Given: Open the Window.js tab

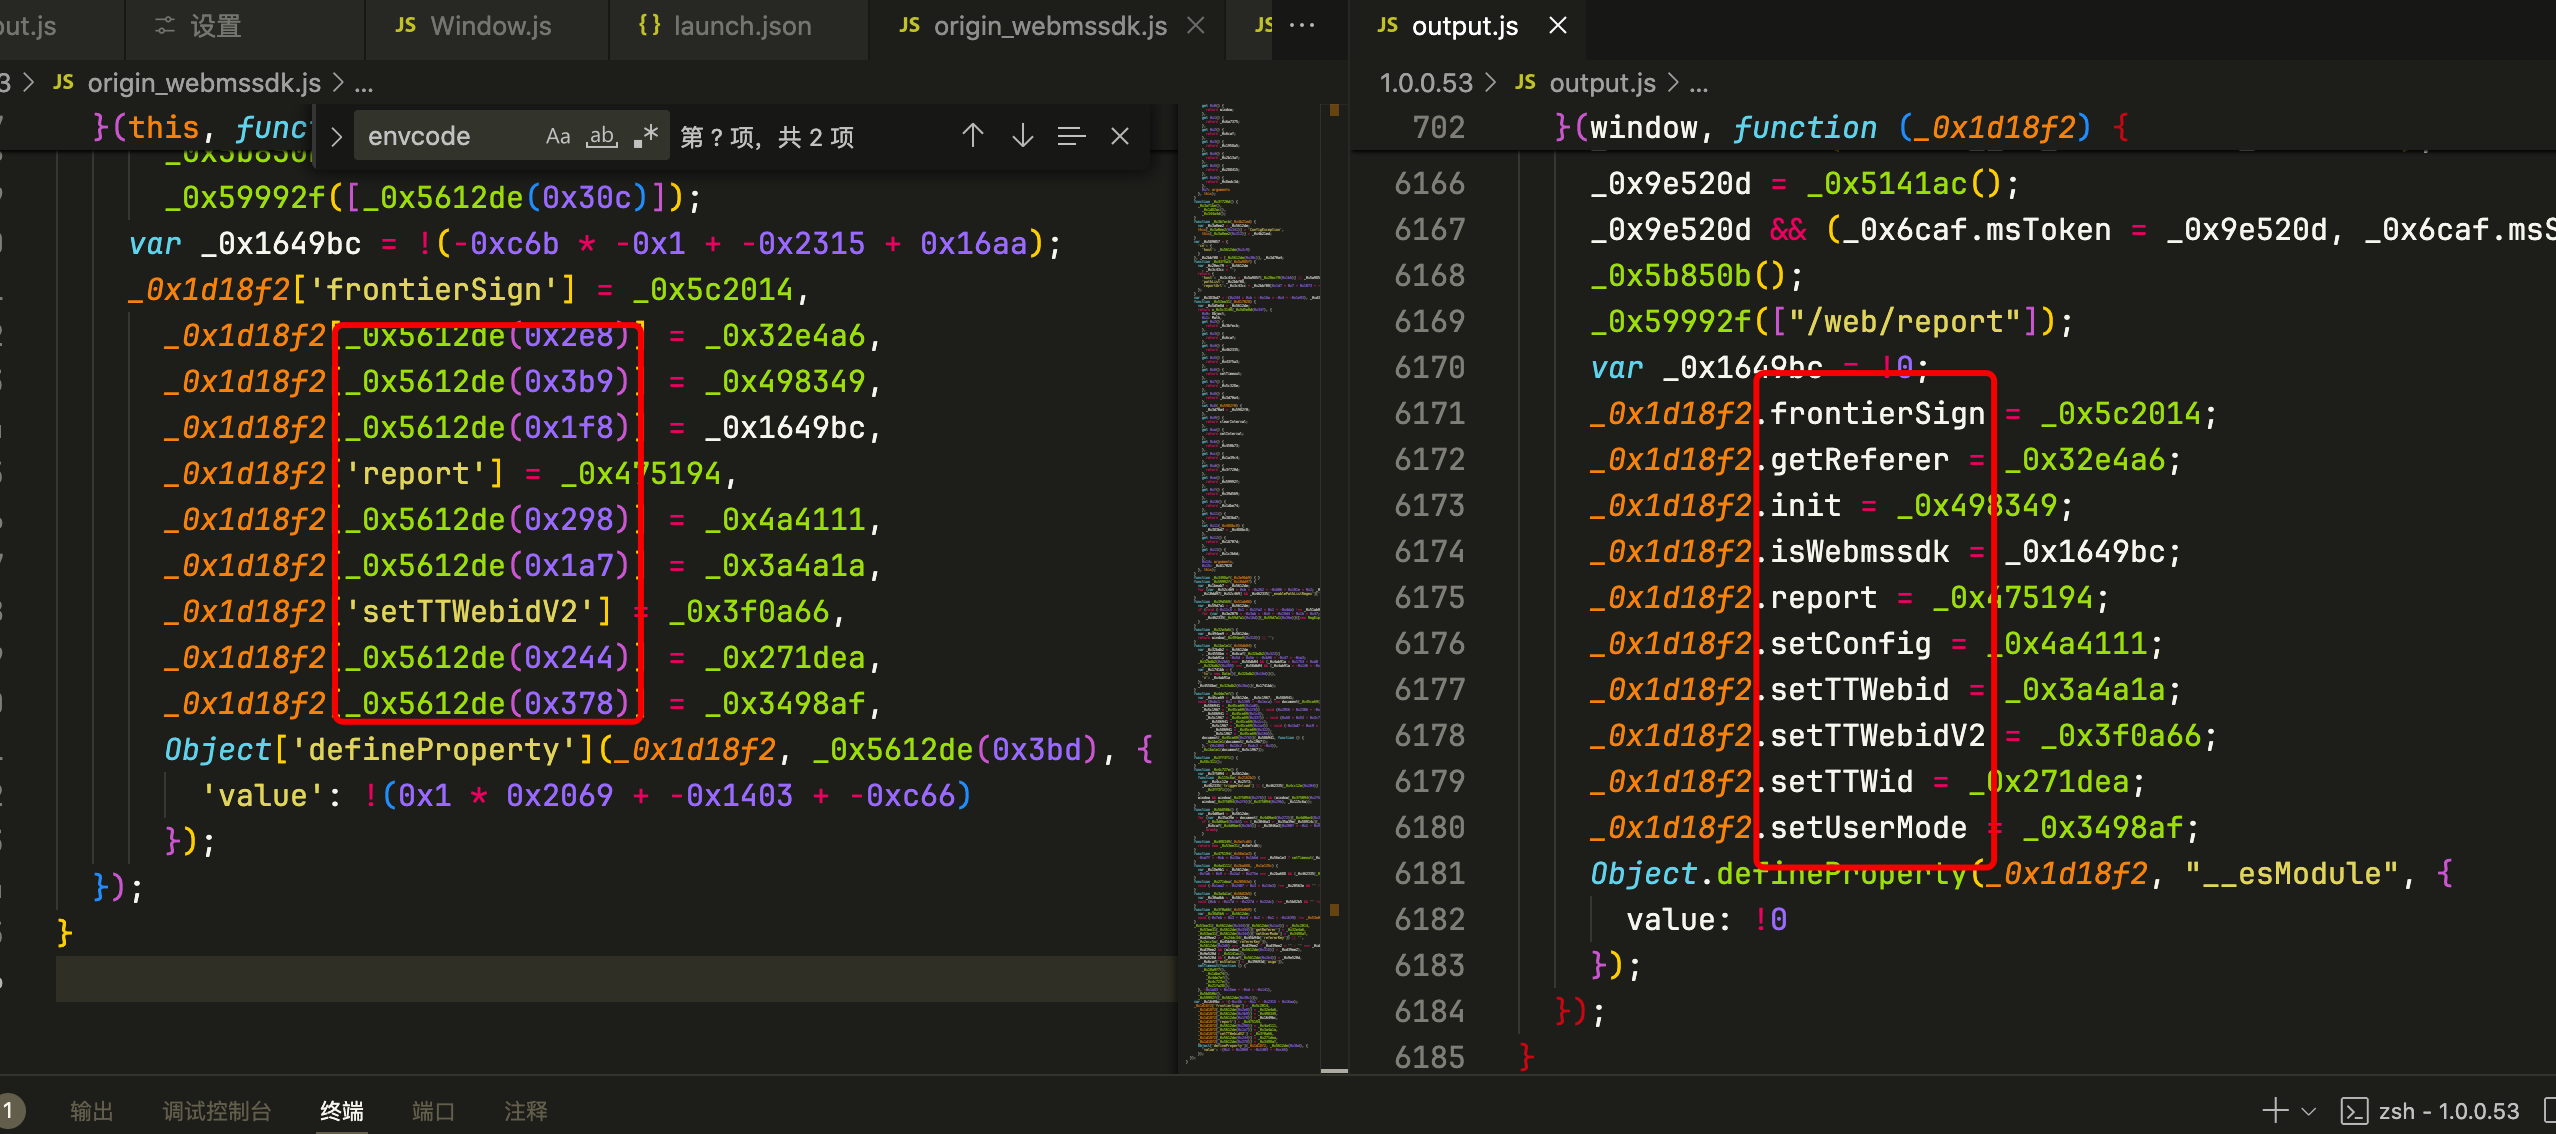Looking at the screenshot, I should point(489,26).
